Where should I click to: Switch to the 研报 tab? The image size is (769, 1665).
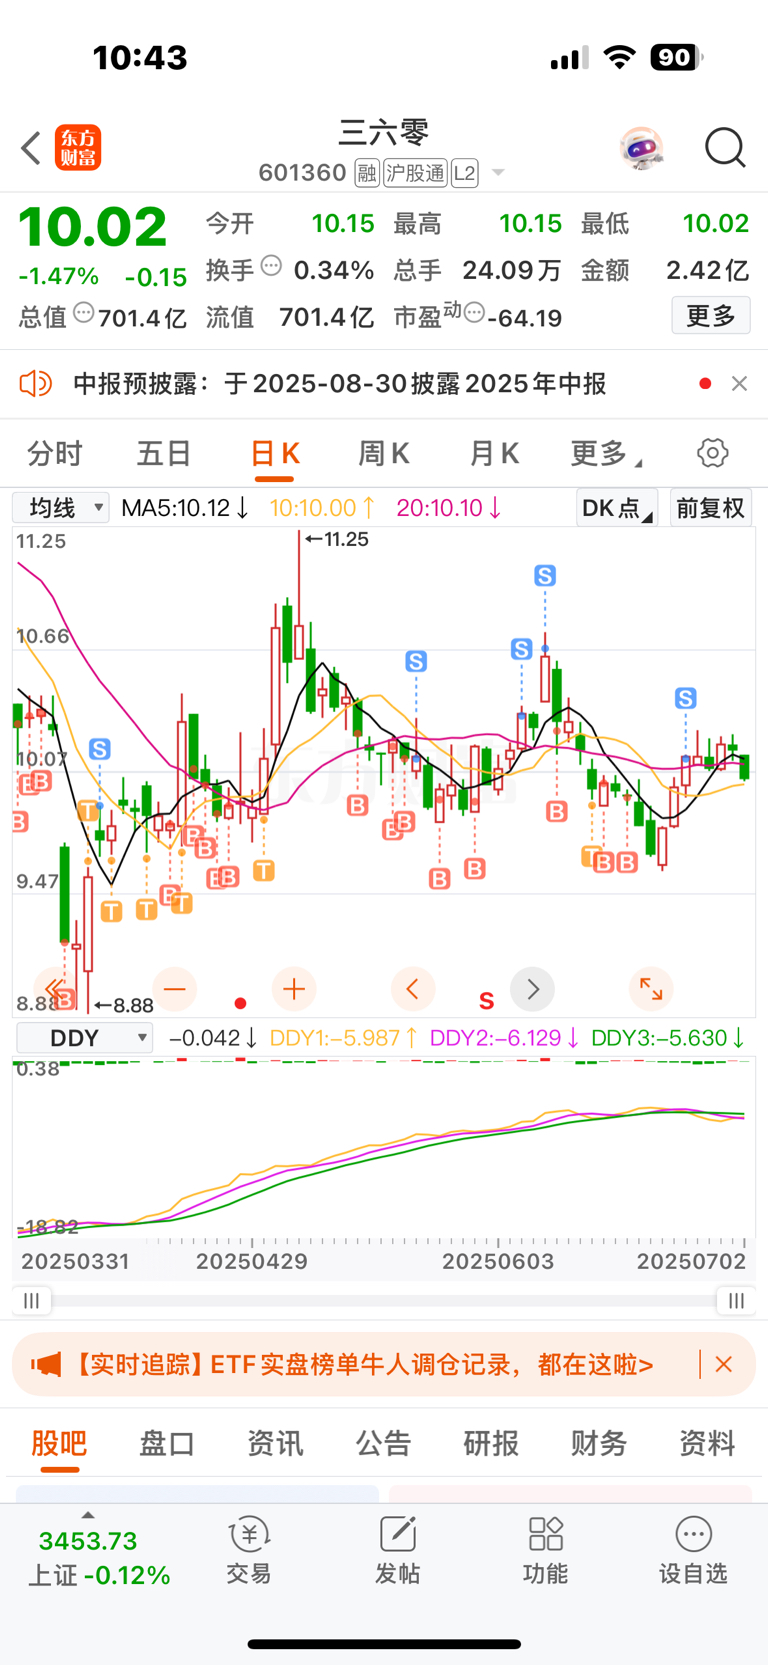point(491,1443)
